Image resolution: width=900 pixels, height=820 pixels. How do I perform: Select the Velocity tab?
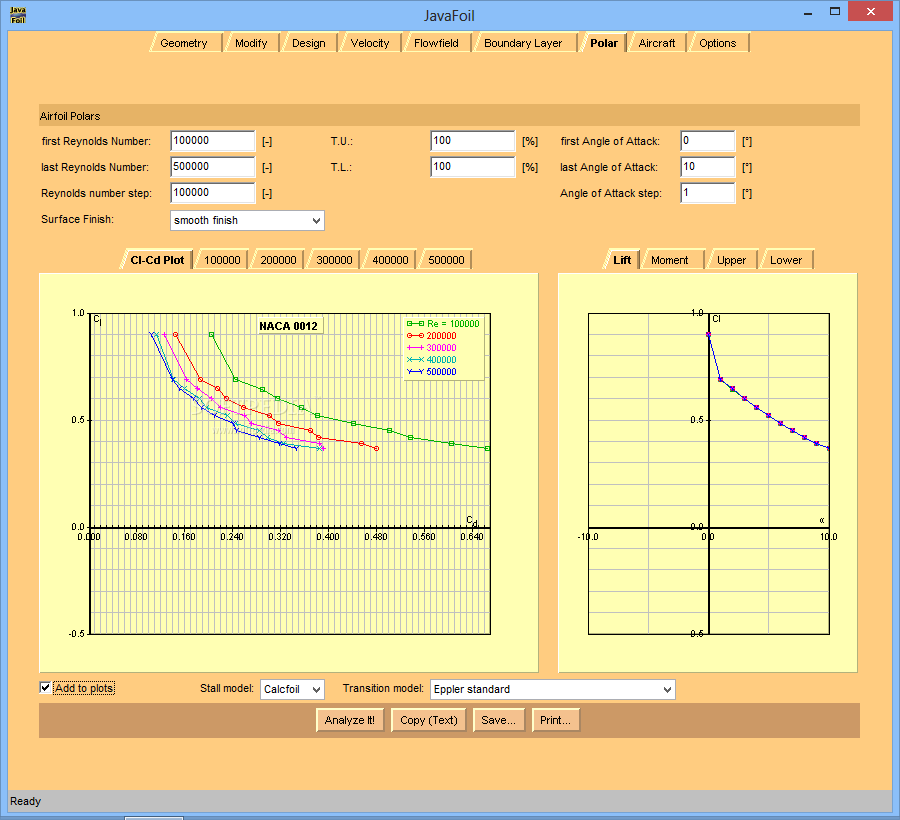[370, 43]
